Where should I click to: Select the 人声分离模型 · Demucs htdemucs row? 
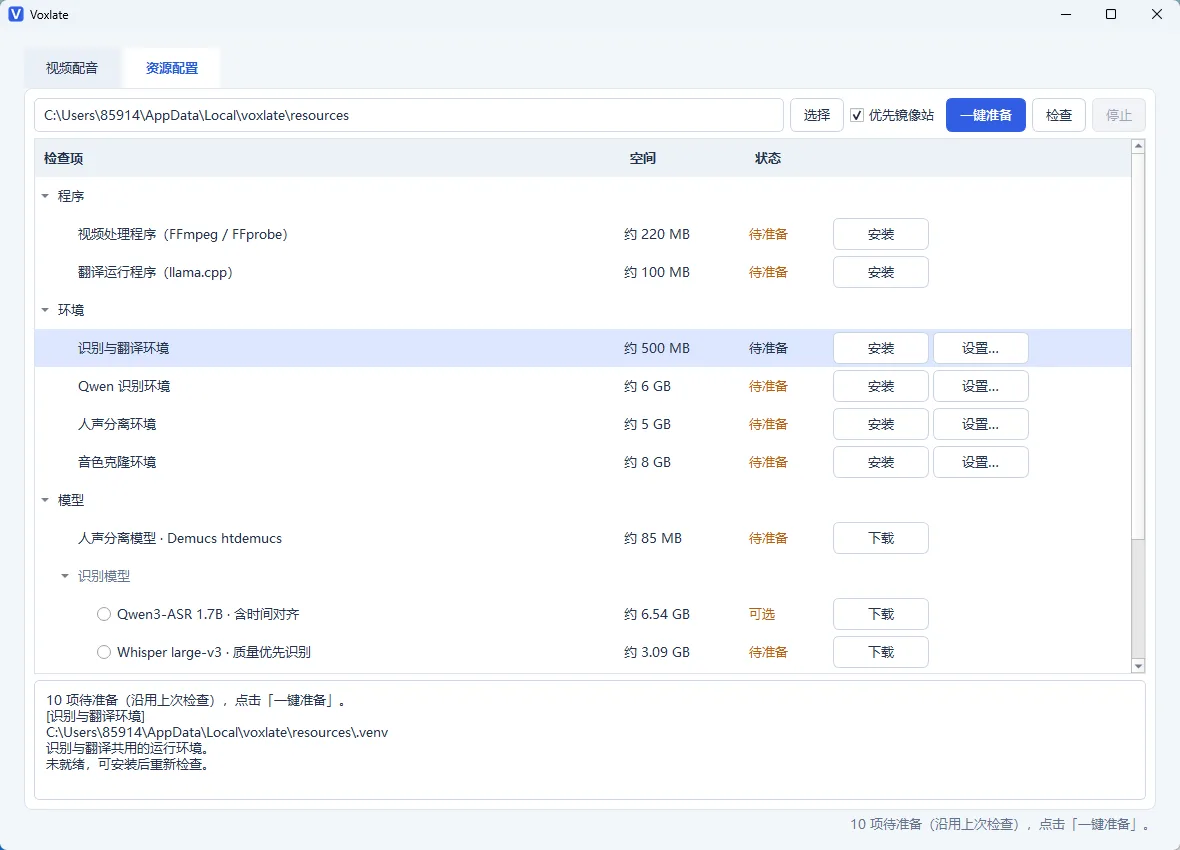click(x=582, y=538)
